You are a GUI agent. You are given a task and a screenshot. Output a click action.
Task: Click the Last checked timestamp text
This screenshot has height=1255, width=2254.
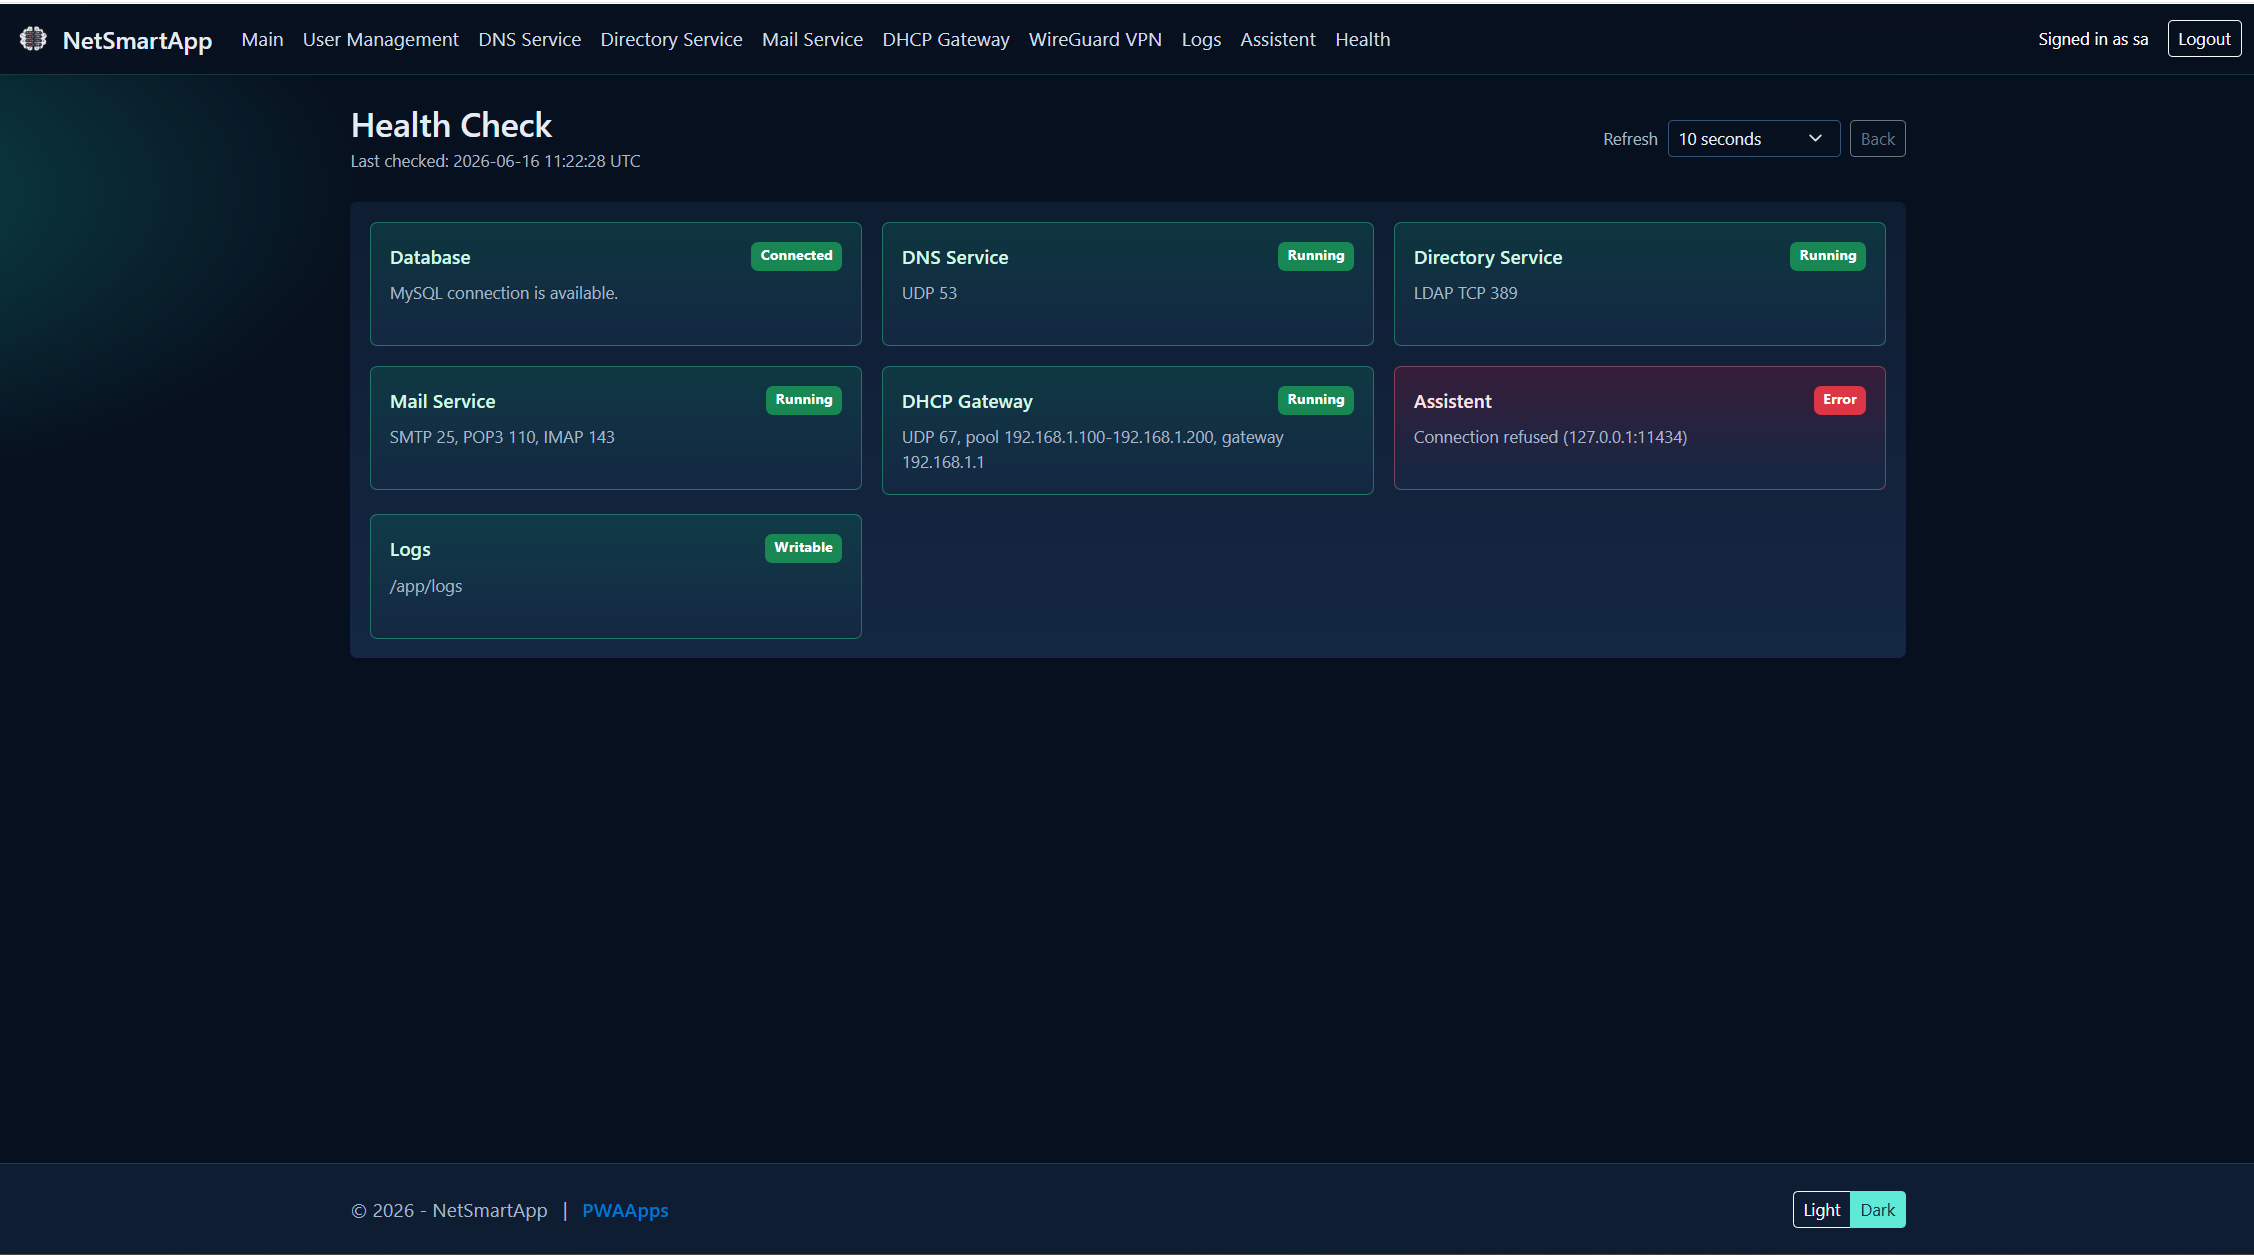tap(495, 161)
